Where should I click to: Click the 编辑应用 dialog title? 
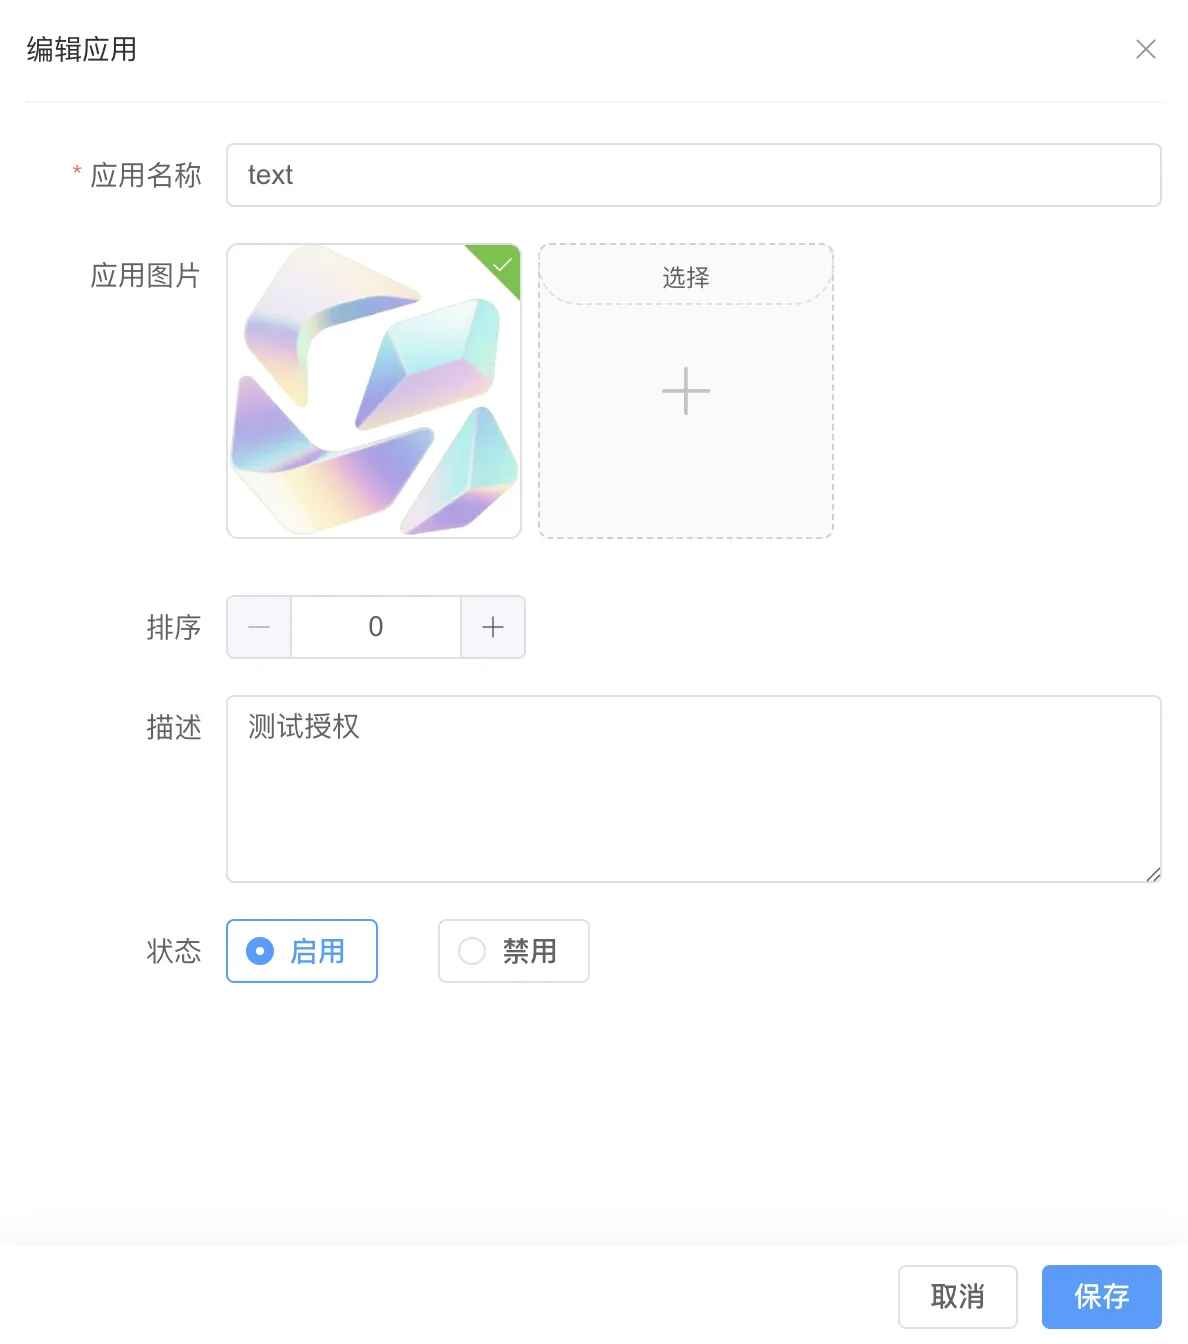click(81, 49)
